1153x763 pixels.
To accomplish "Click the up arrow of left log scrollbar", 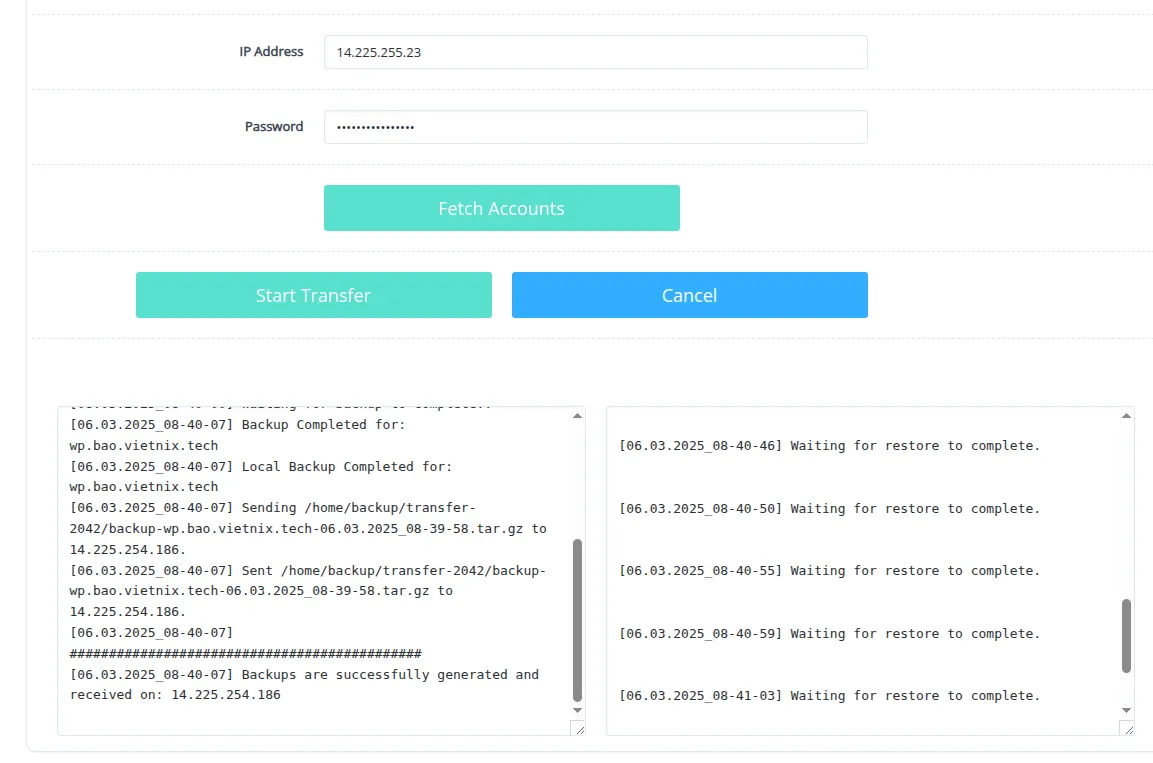I will (577, 415).
